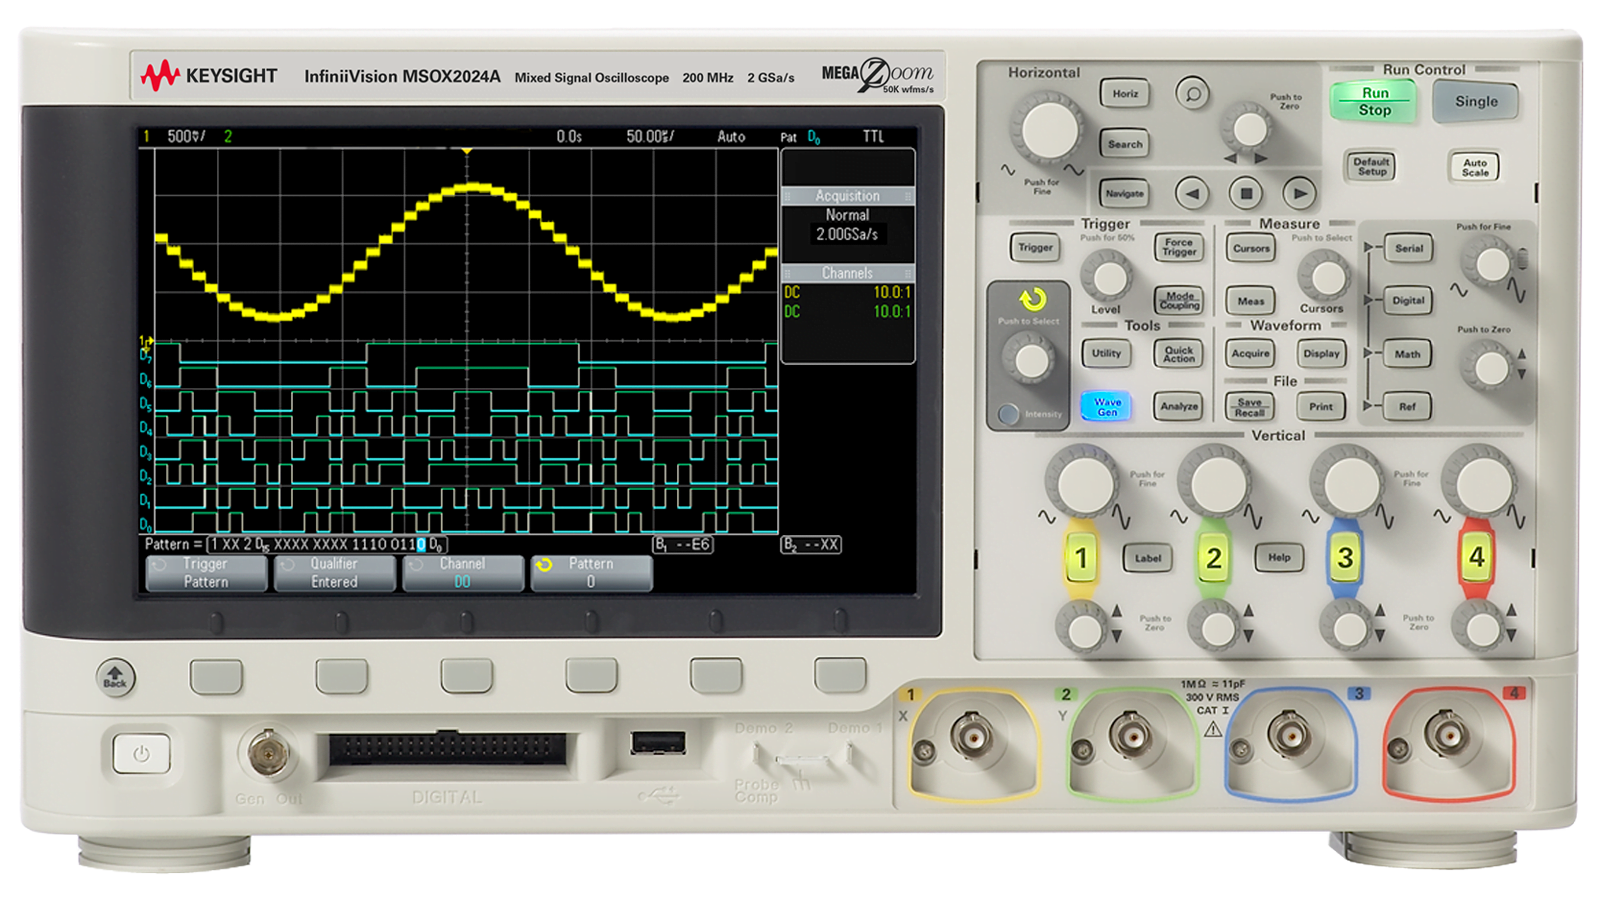Push the Entry knob with the green arrow
1600x900 pixels.
pos(1030,359)
